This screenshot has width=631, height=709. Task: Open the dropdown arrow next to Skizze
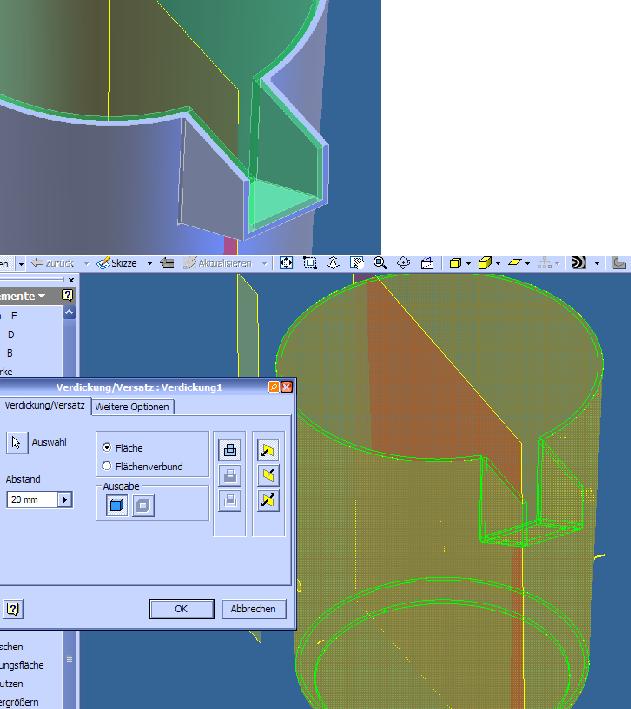coord(150,263)
